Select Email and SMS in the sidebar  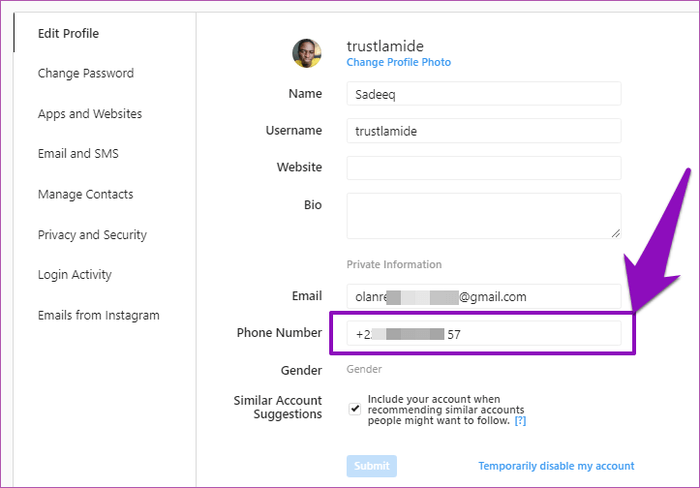(78, 154)
